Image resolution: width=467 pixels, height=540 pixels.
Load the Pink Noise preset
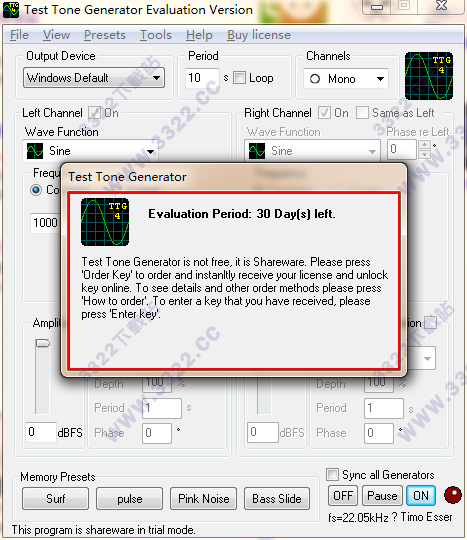pyautogui.click(x=204, y=498)
